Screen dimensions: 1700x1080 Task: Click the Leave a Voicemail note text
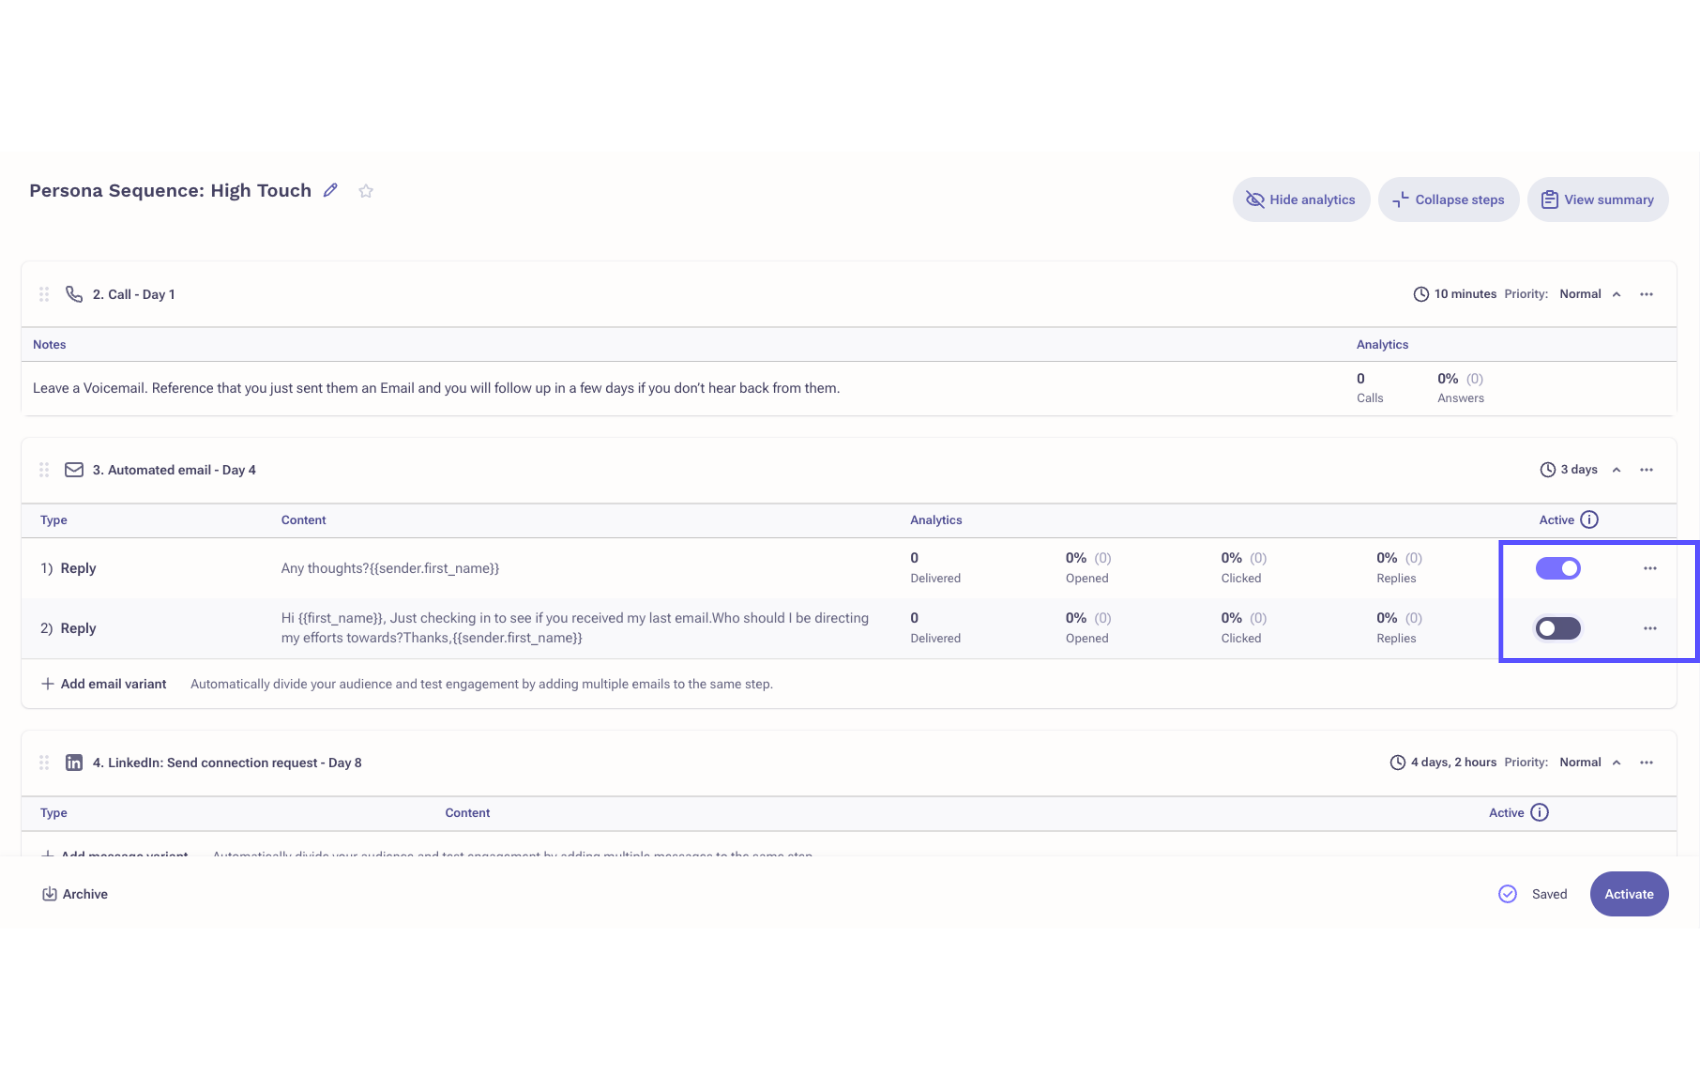point(436,388)
